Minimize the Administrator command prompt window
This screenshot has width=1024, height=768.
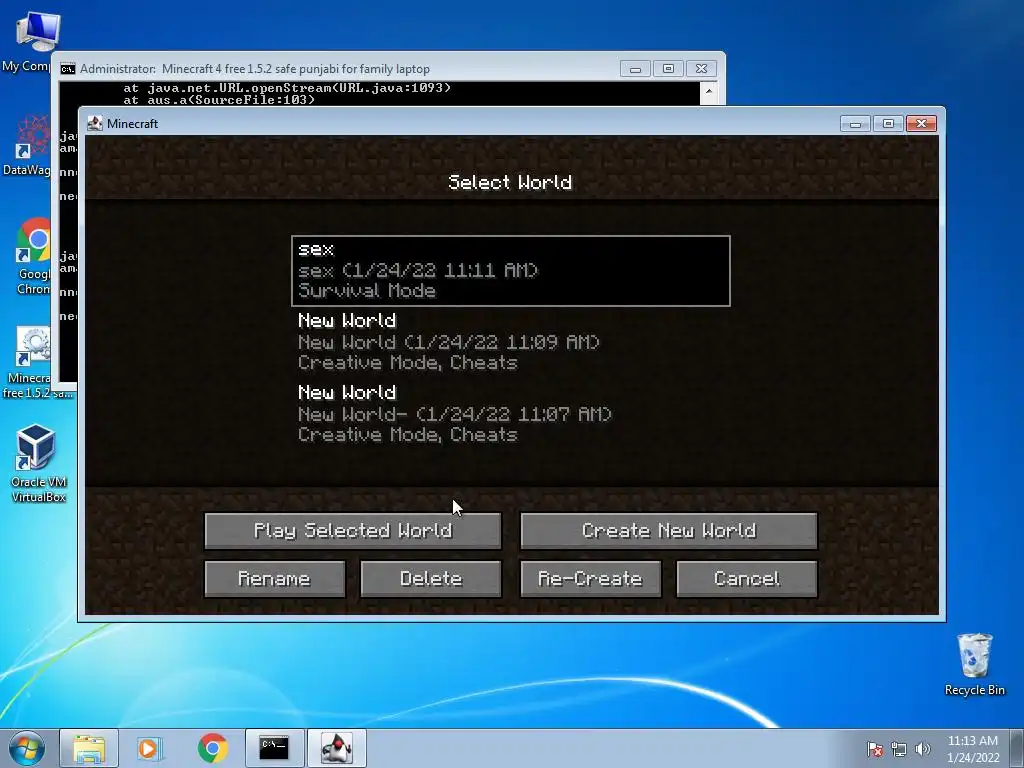pos(635,69)
